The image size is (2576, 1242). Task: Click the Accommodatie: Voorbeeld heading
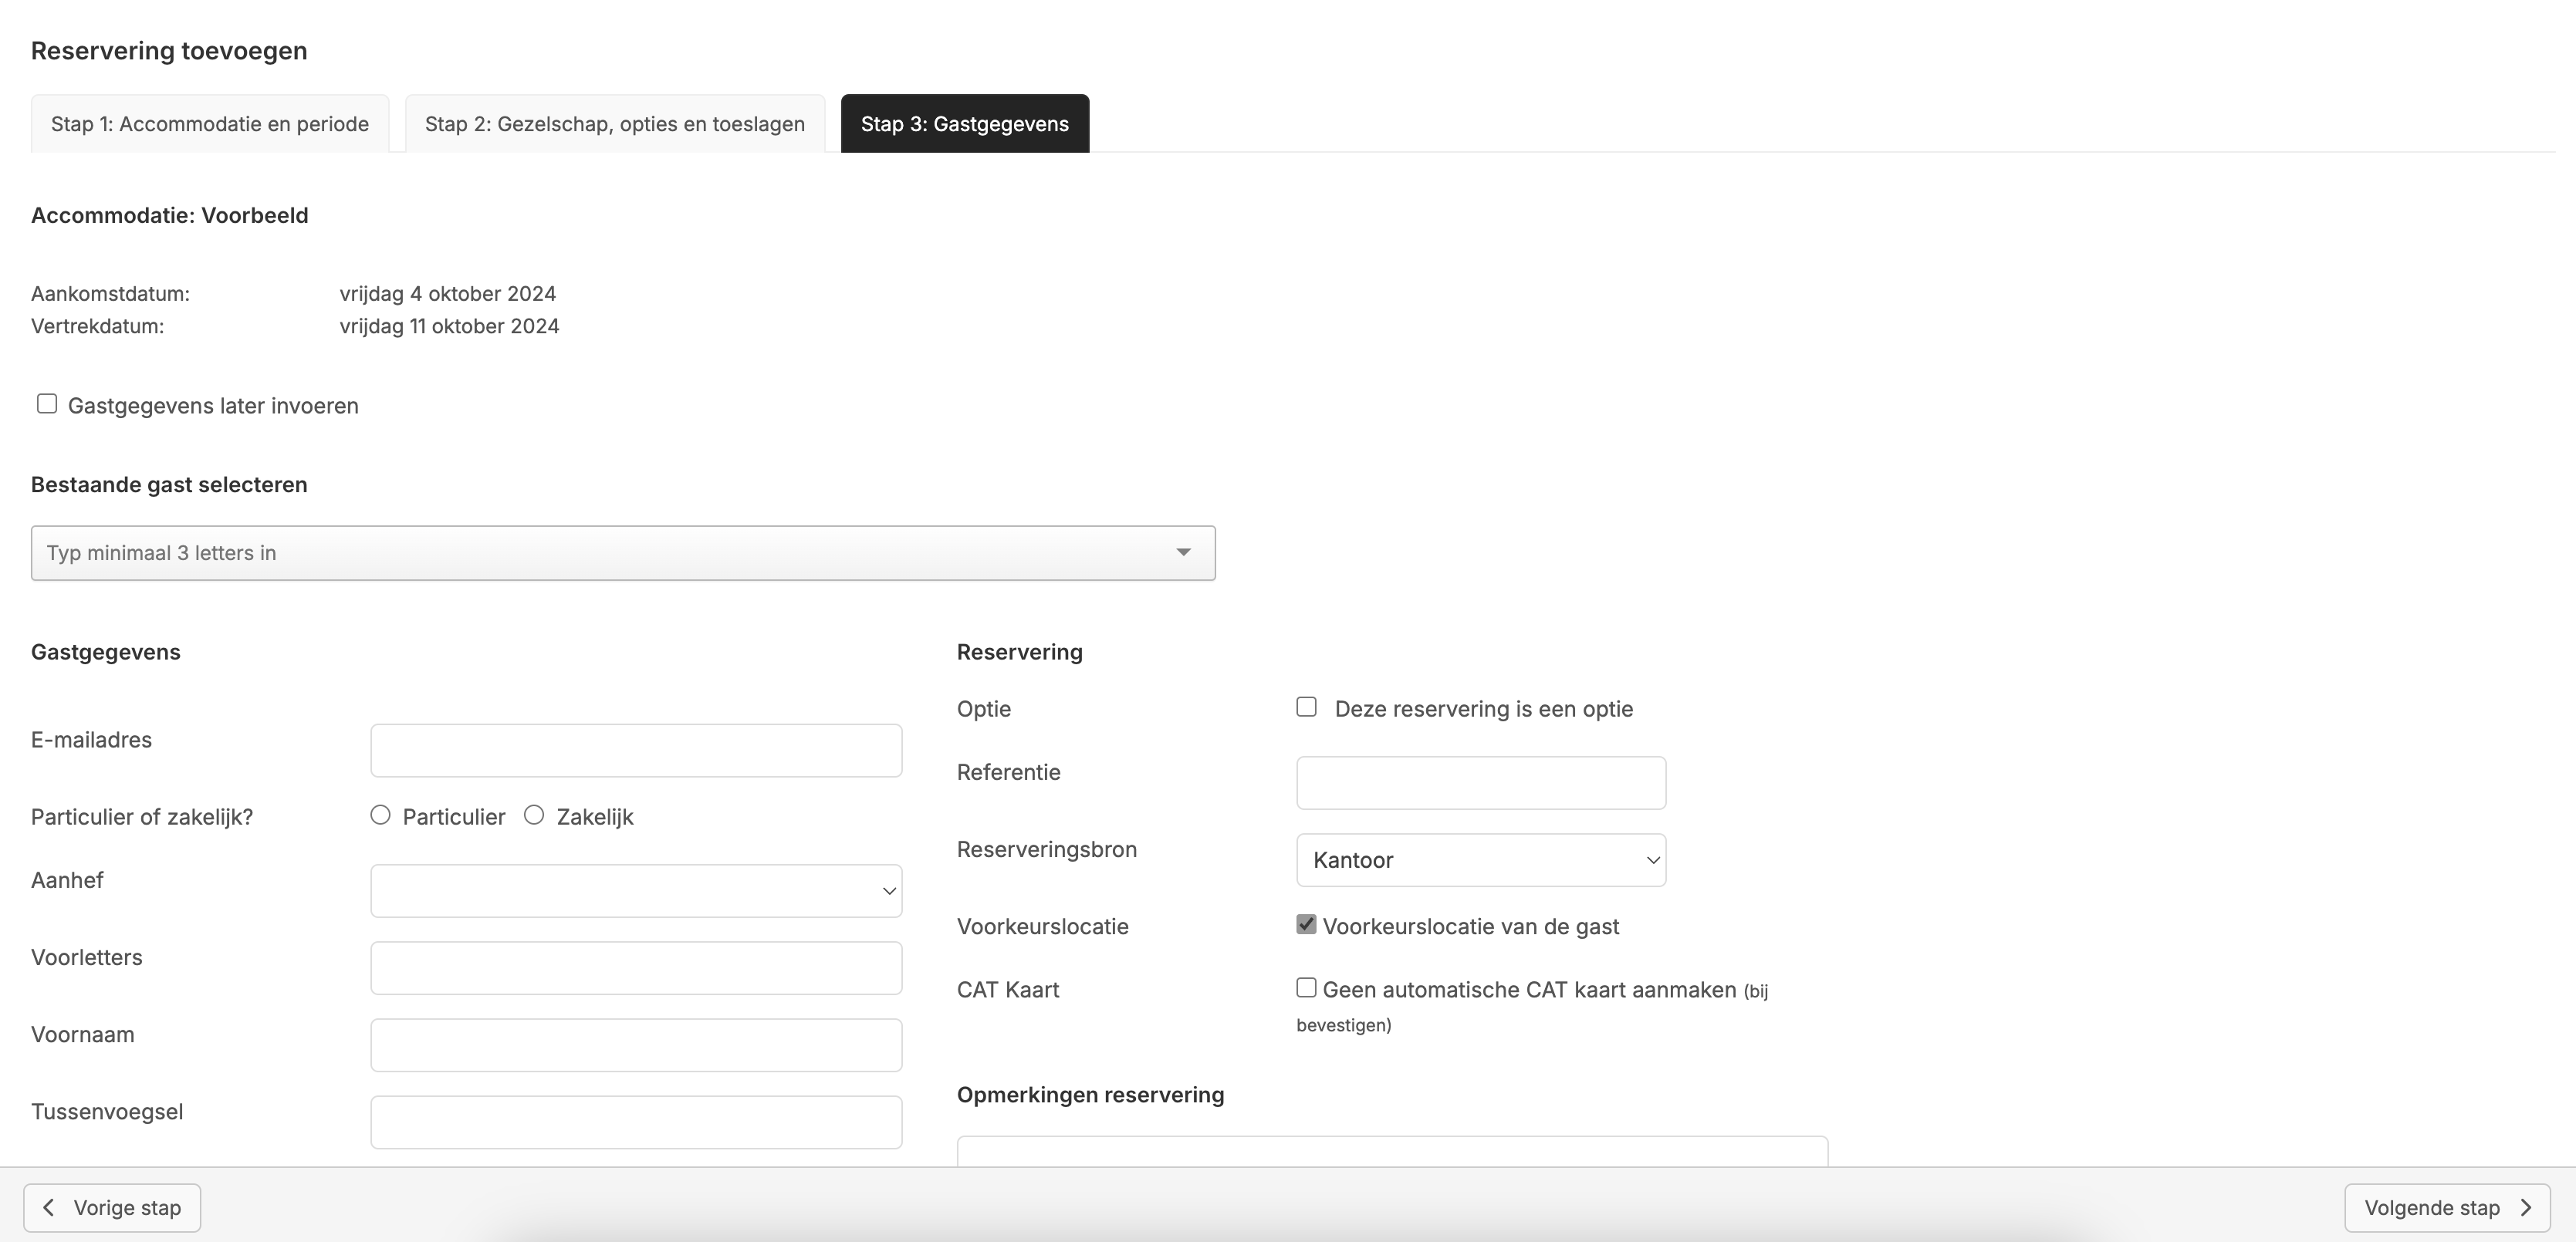[x=170, y=216]
